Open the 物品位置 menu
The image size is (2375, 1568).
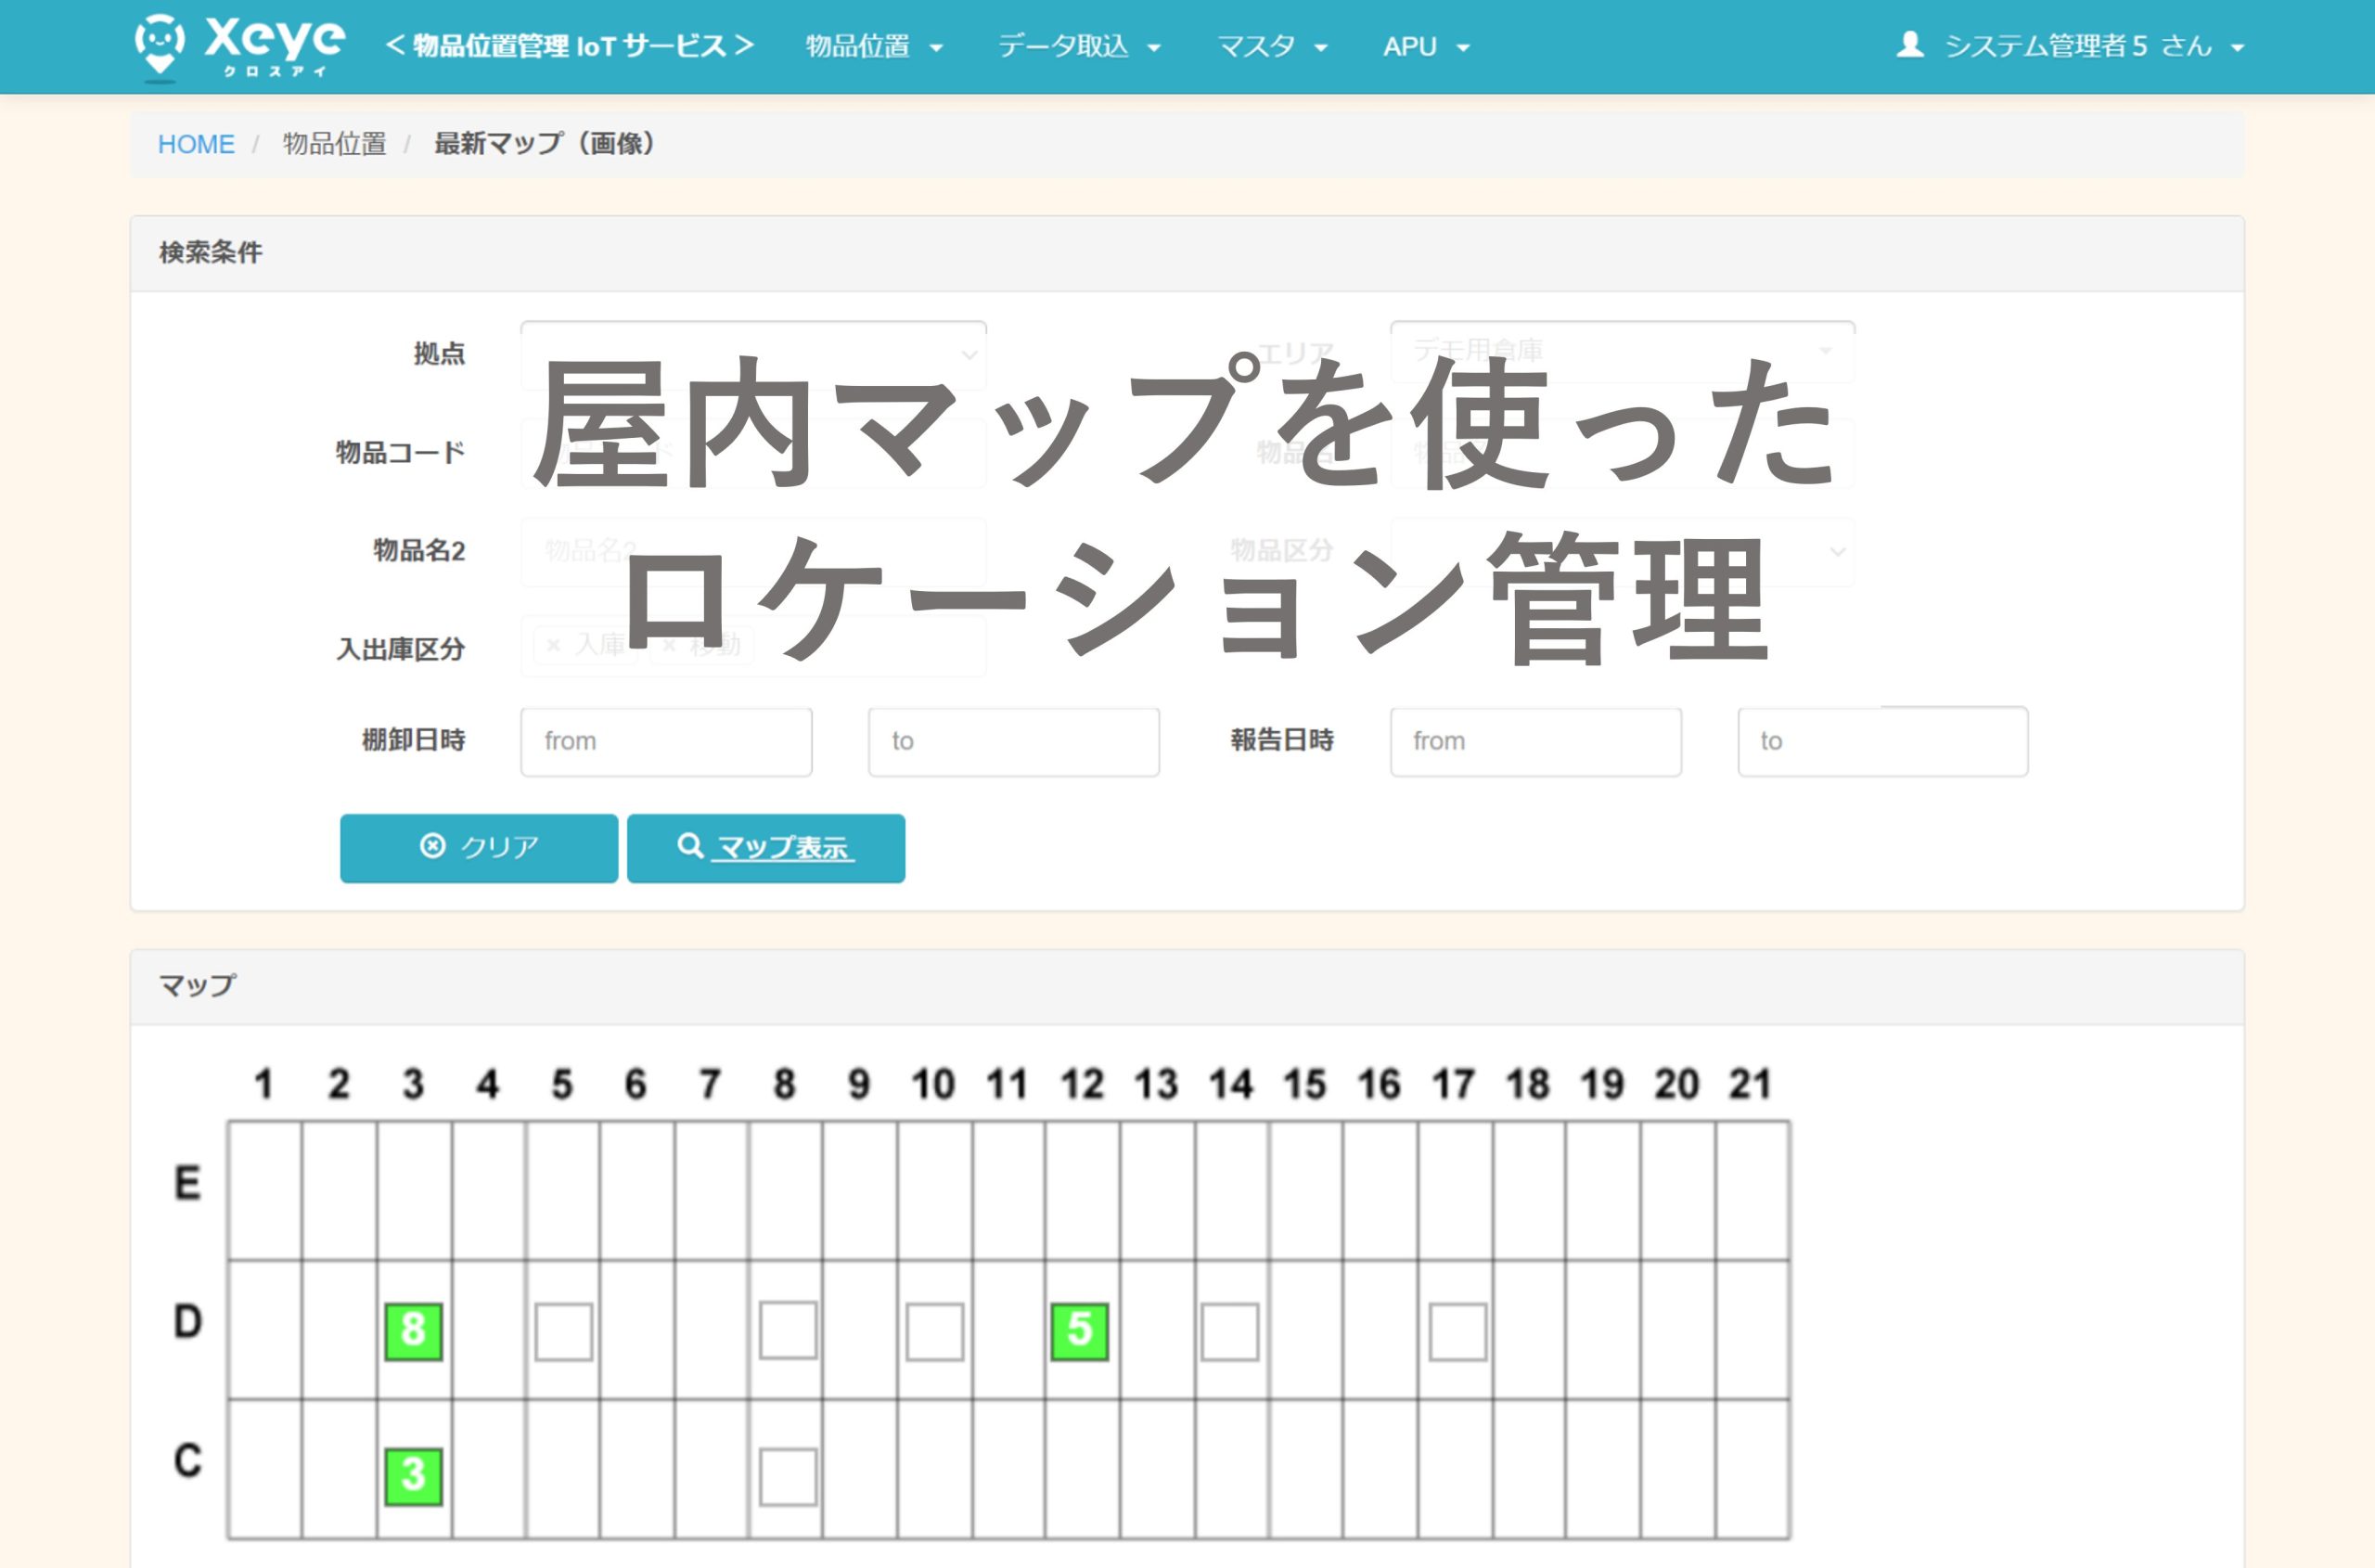click(x=873, y=47)
